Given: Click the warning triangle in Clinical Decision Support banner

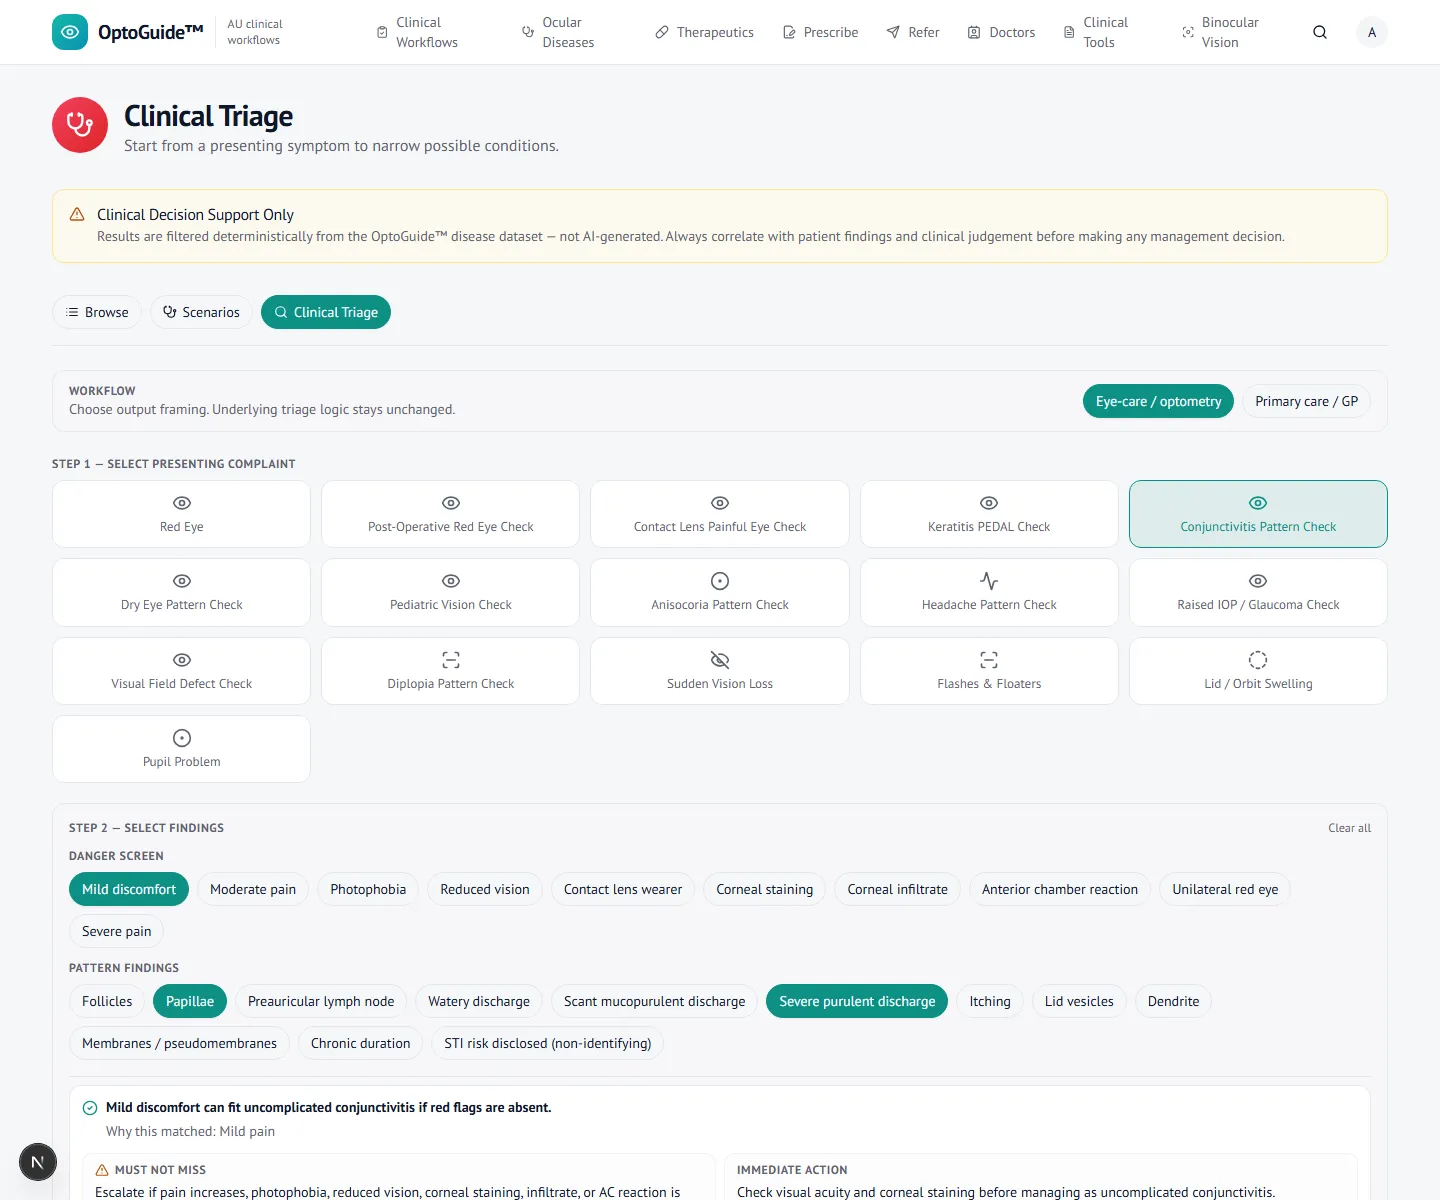Looking at the screenshot, I should [77, 214].
